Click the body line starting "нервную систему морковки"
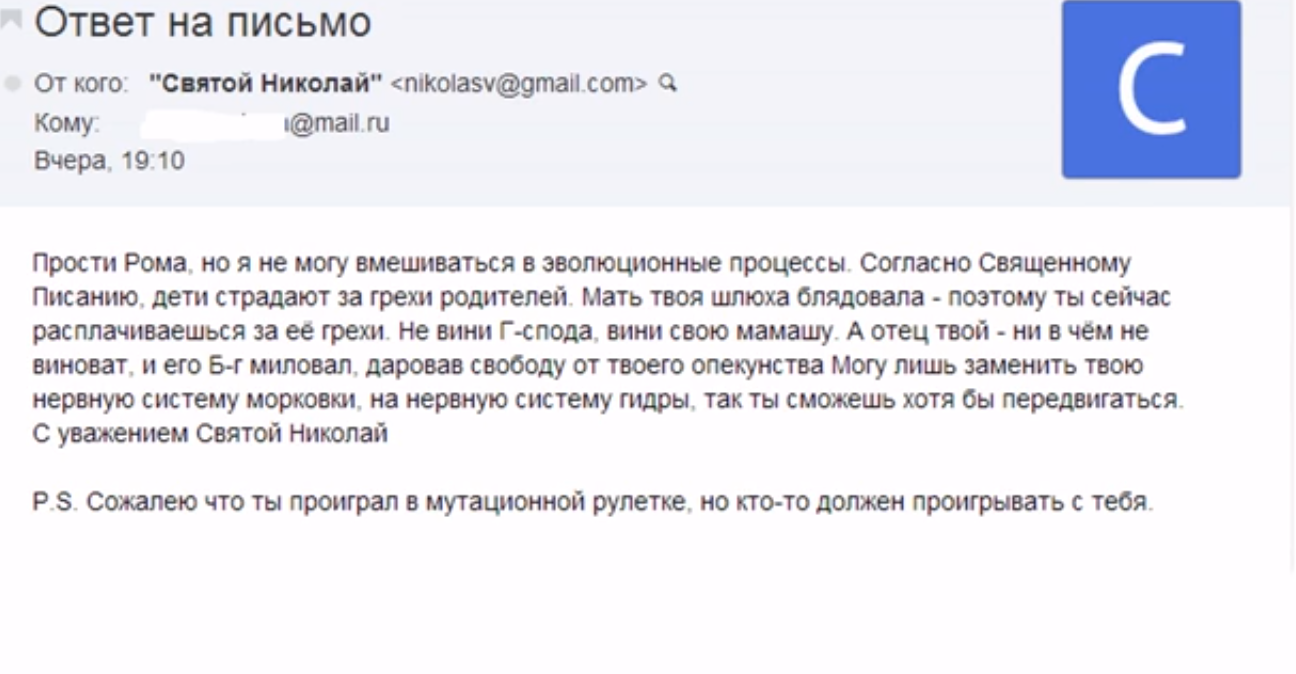The width and height of the screenshot is (1296, 674). [x=608, y=400]
